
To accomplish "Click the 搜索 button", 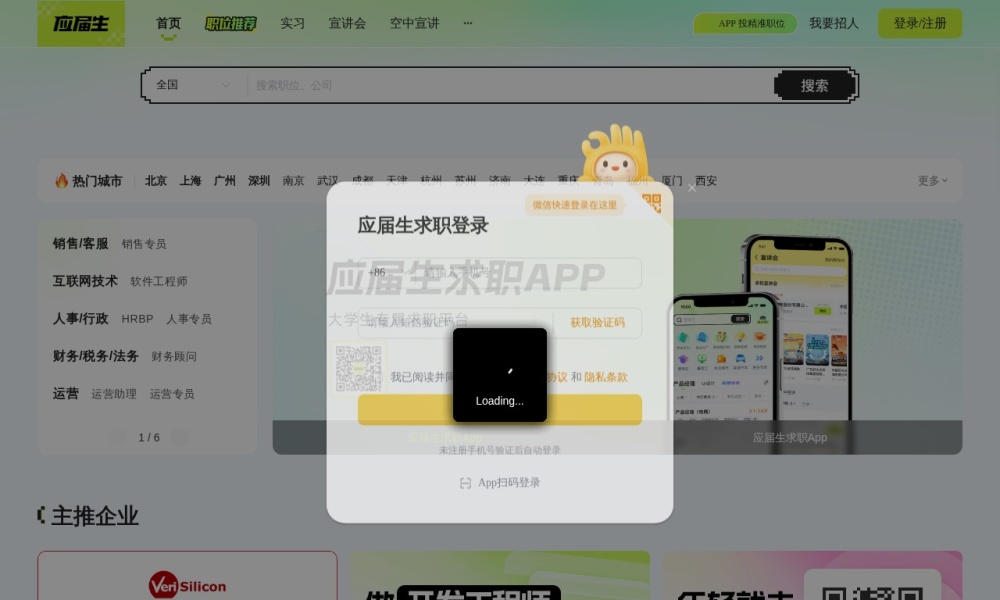I will (x=814, y=85).
